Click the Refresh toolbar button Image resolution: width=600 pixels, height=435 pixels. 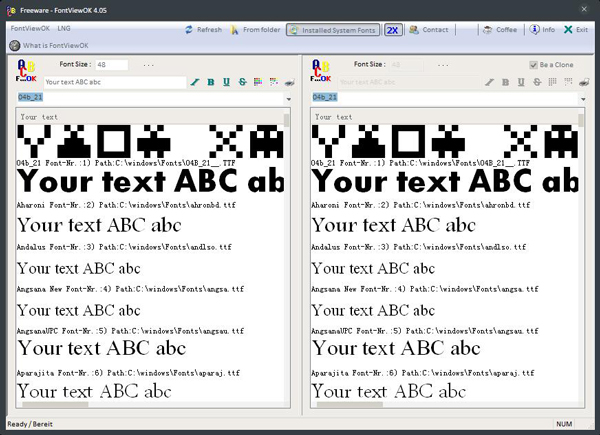pos(204,30)
